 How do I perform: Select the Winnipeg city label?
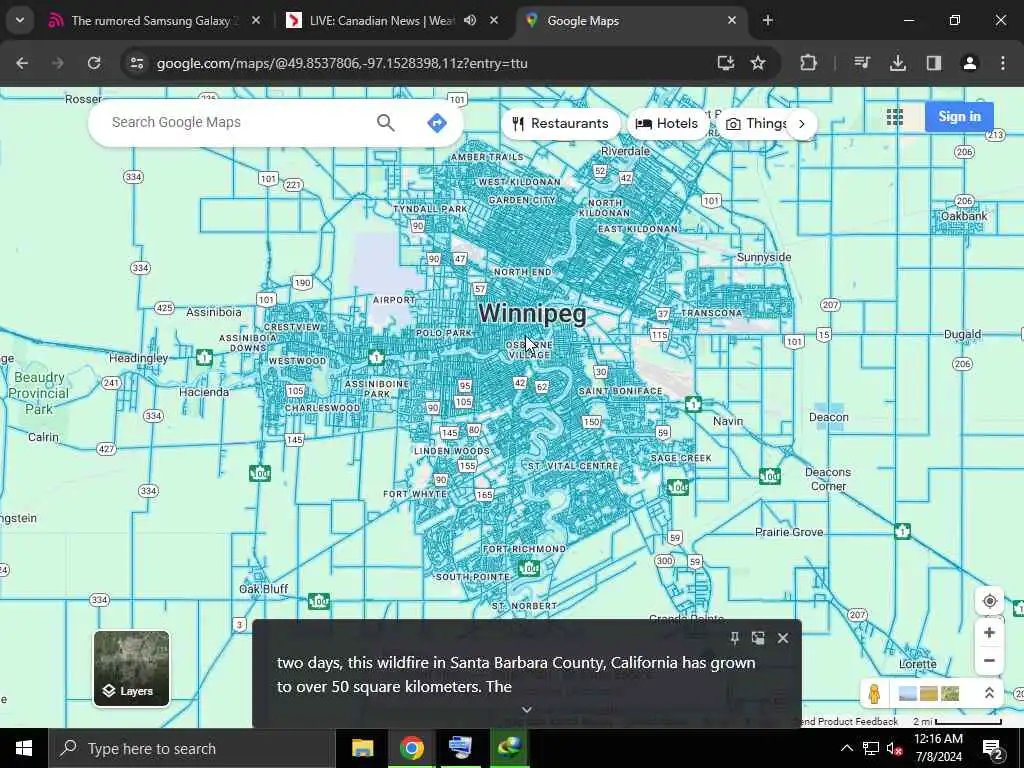click(532, 313)
